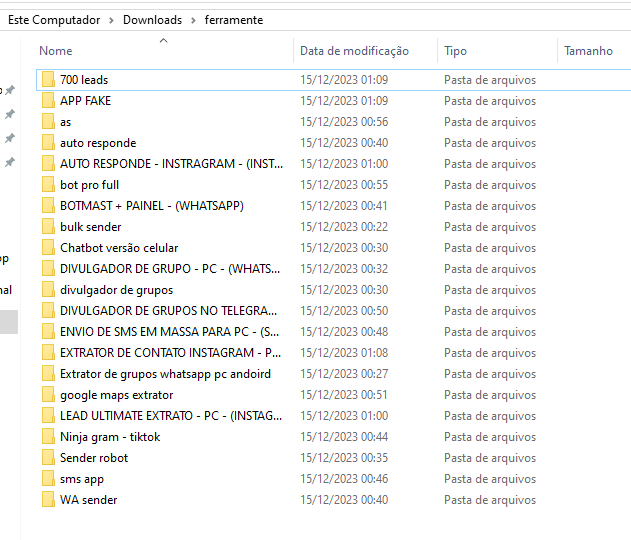Select 'BOTMAST + PAINEL - (WHATSAPP)' name

[152, 206]
